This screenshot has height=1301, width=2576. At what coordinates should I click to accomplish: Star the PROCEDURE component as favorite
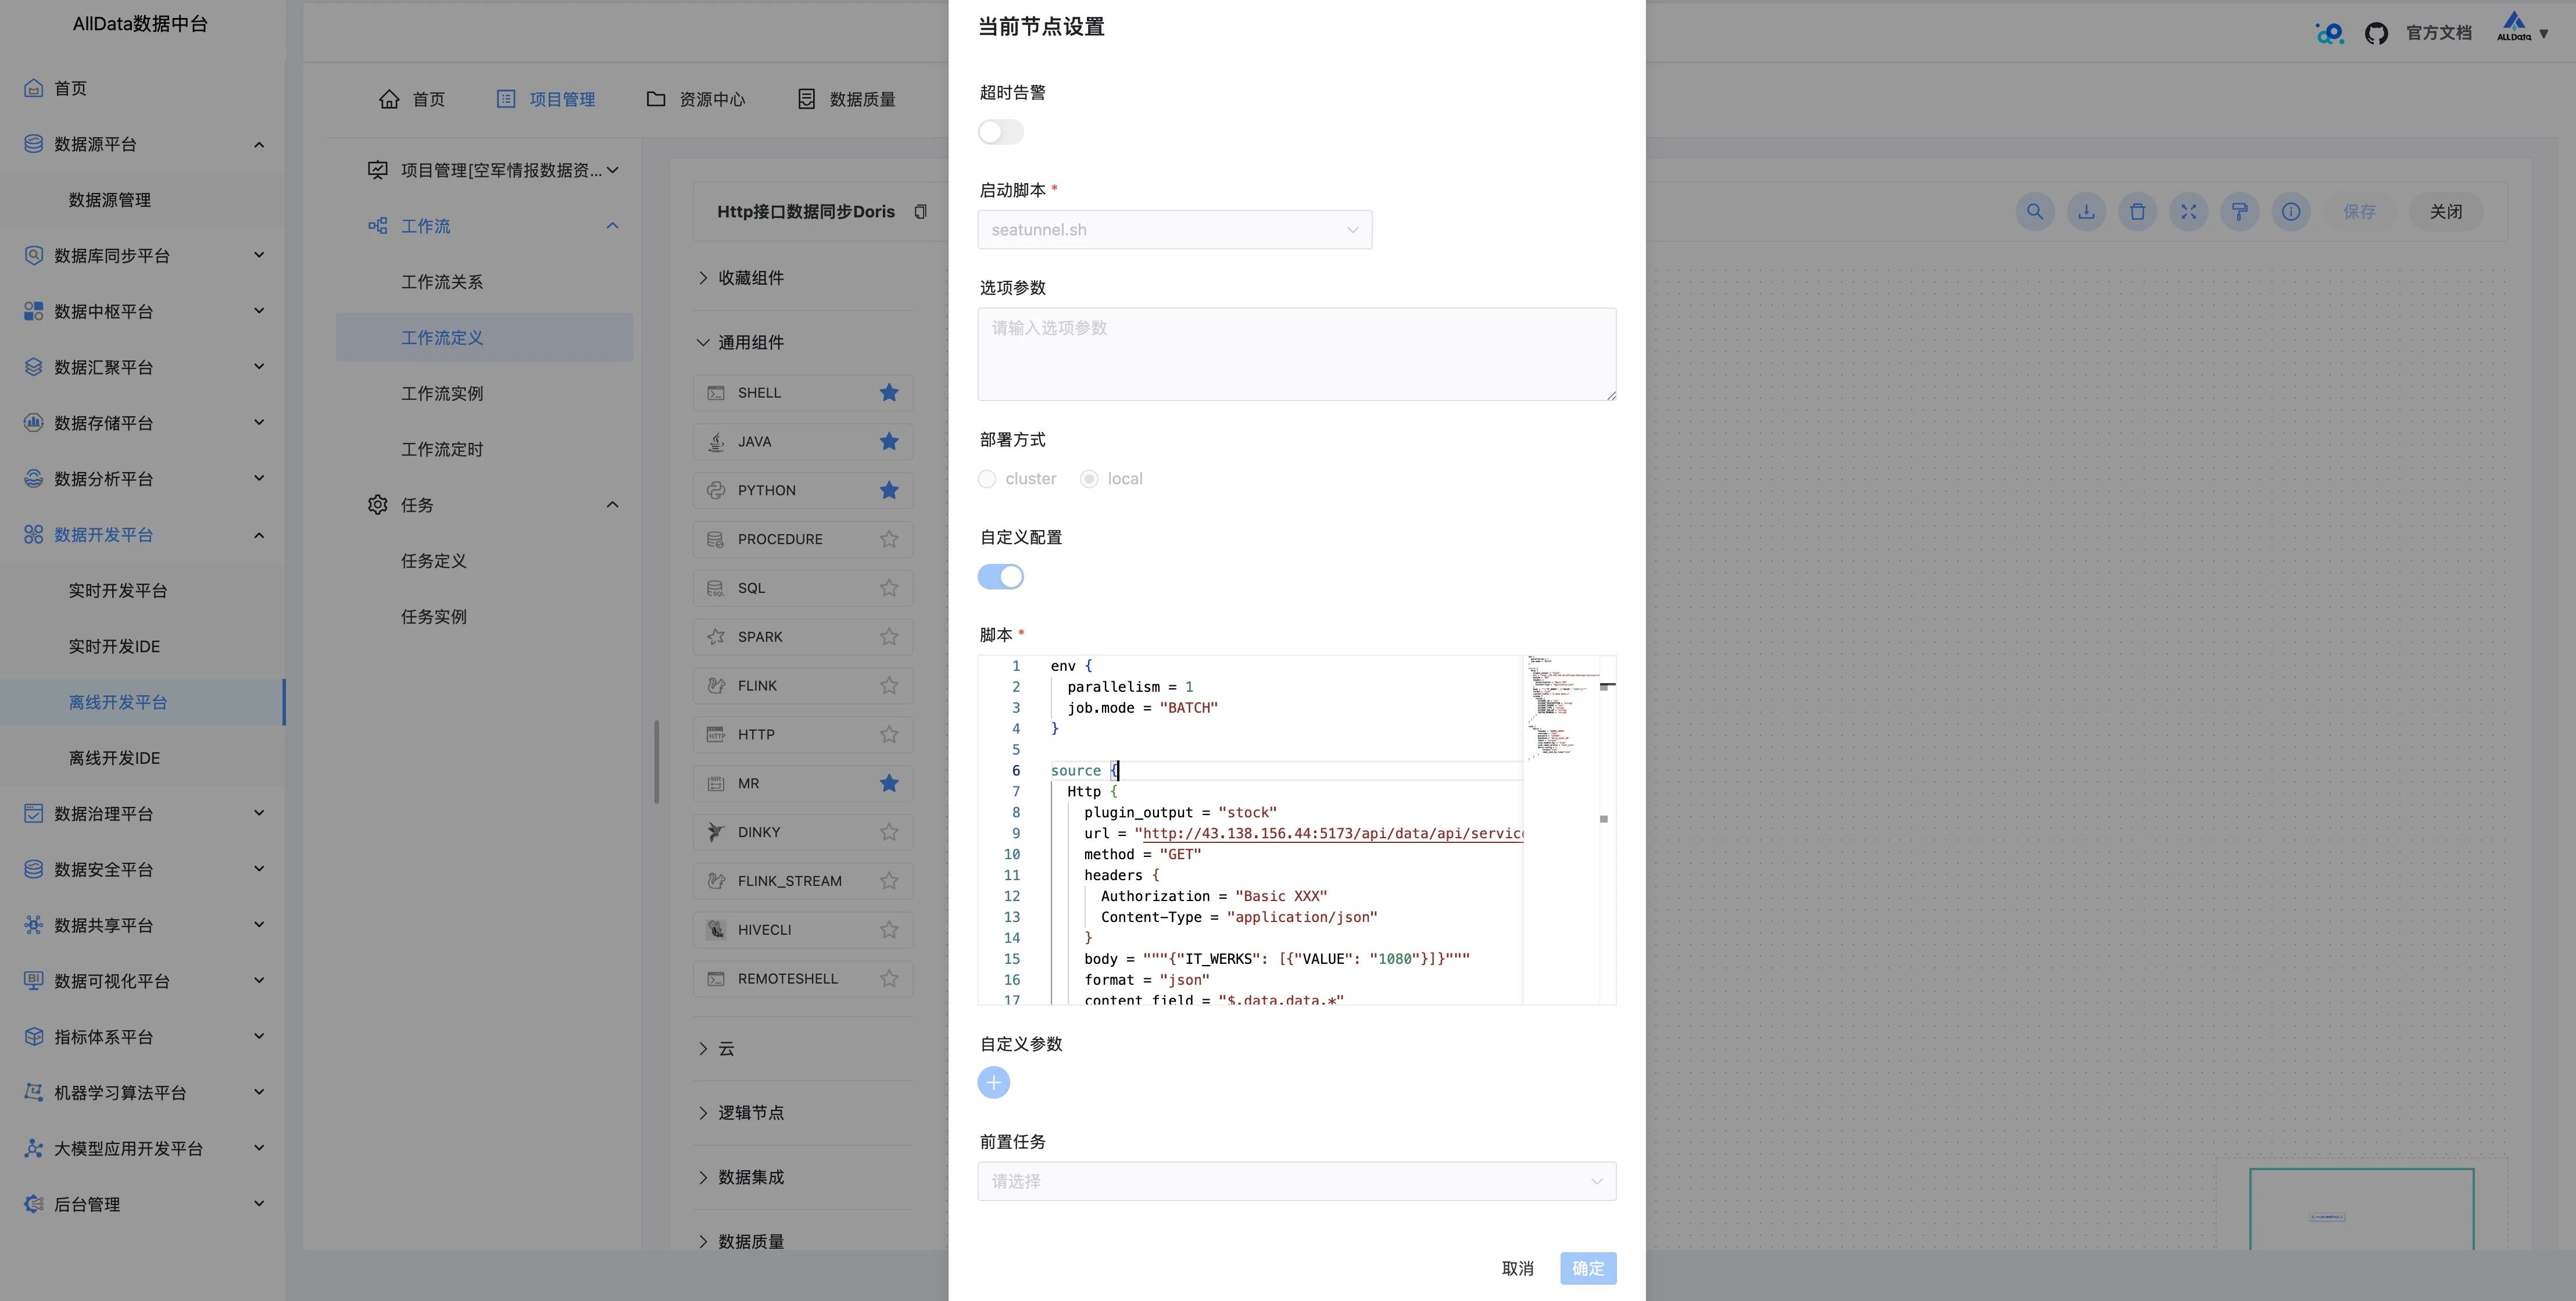pos(888,539)
